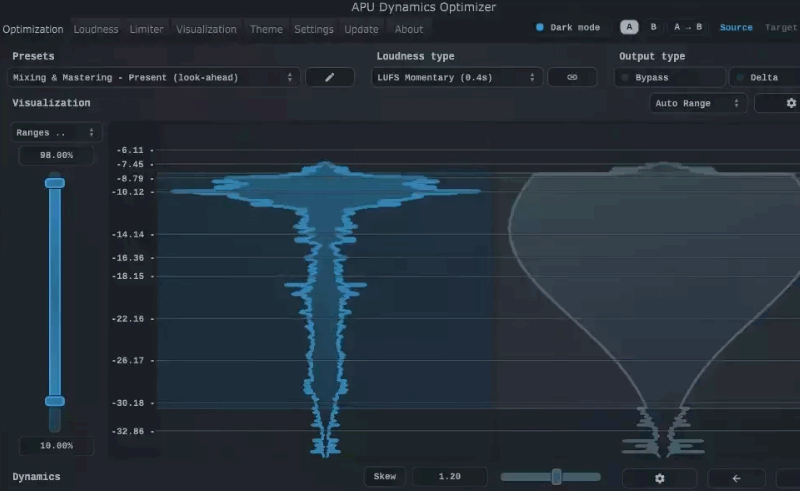Click the Skew value field 1.20
This screenshot has width=800, height=491.
point(449,476)
